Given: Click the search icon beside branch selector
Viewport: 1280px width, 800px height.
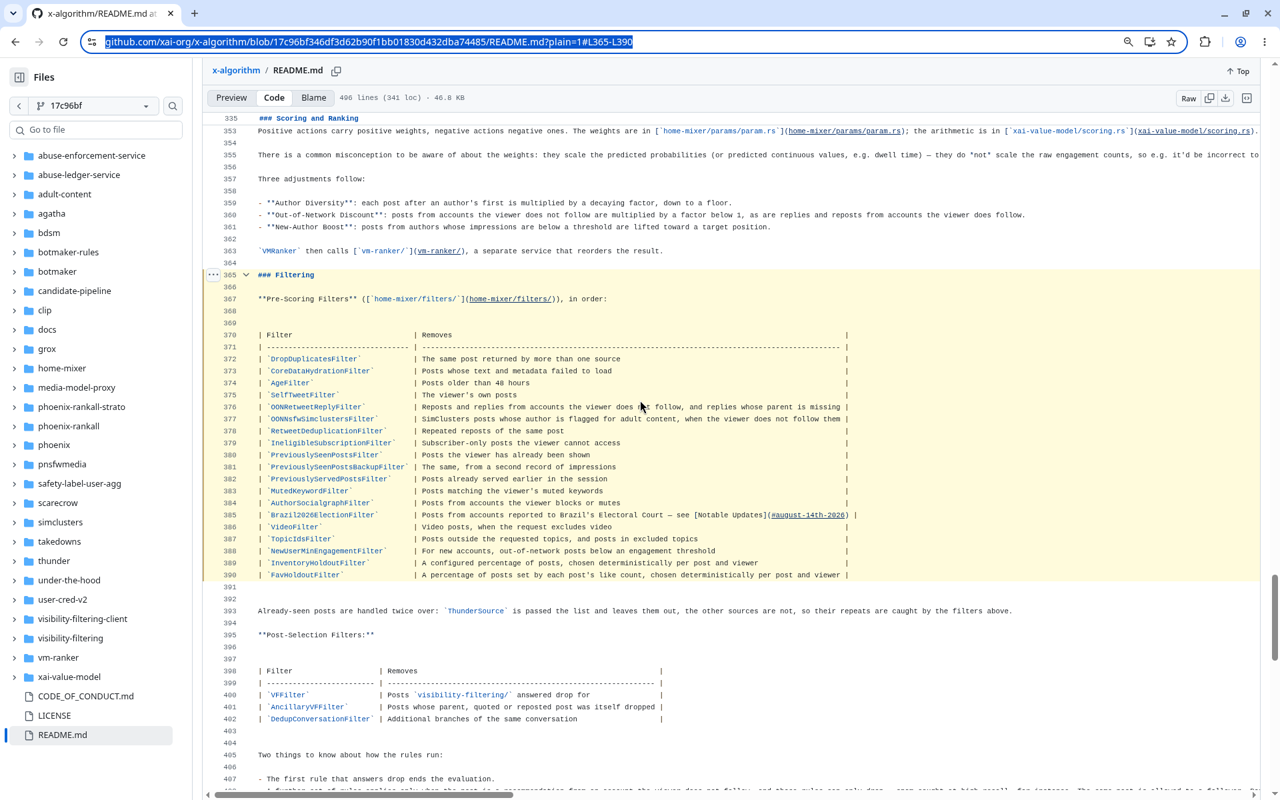Looking at the screenshot, I should coord(173,106).
